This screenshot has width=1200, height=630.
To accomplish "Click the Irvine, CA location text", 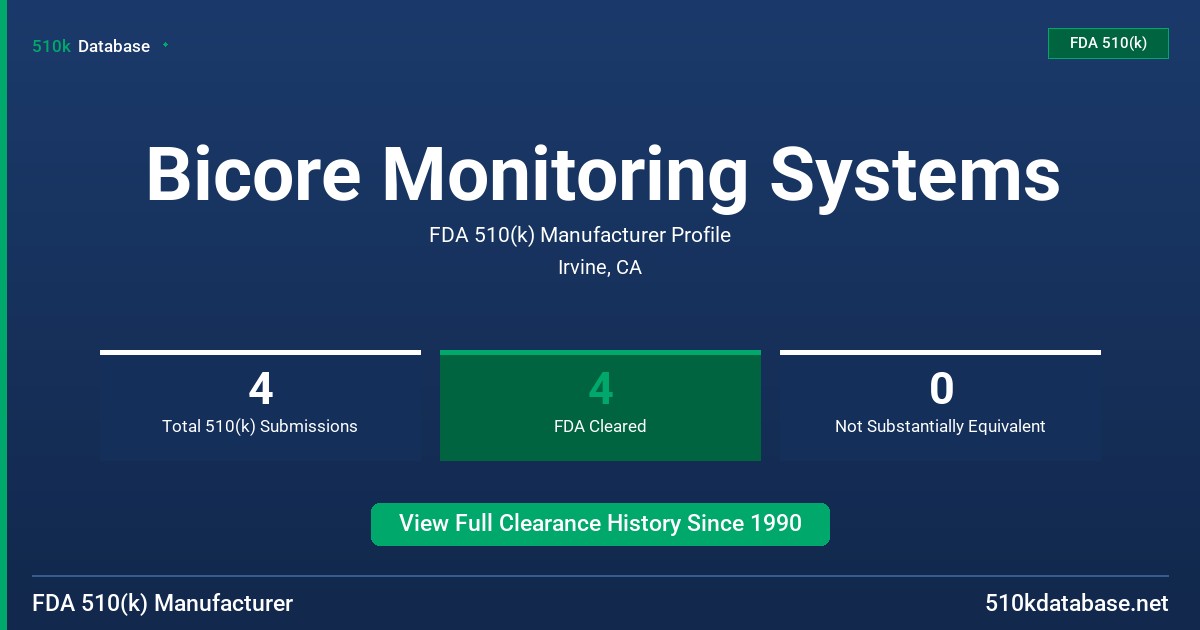I will click(x=600, y=267).
